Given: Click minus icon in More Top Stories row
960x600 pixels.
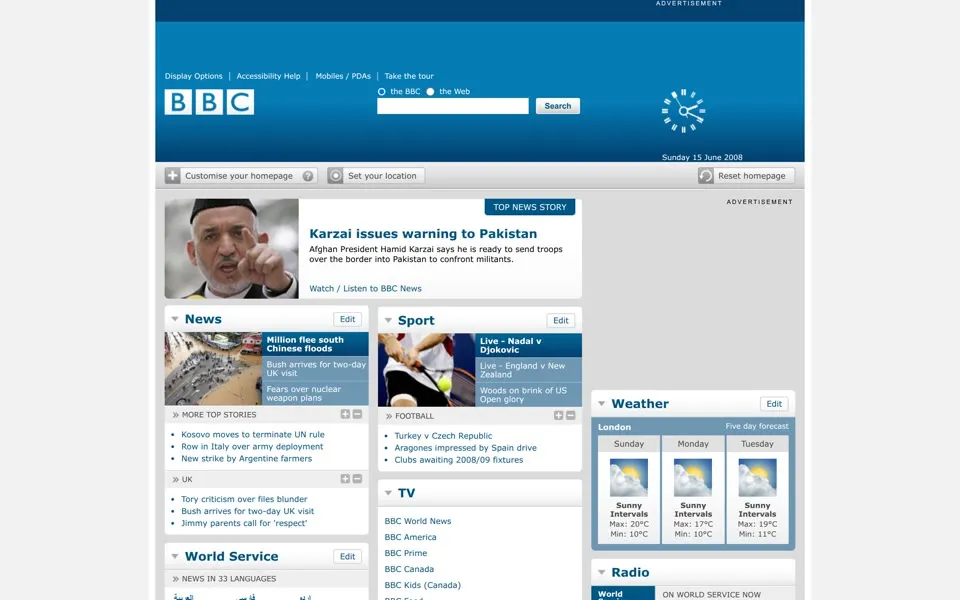Looking at the screenshot, I should click(358, 414).
